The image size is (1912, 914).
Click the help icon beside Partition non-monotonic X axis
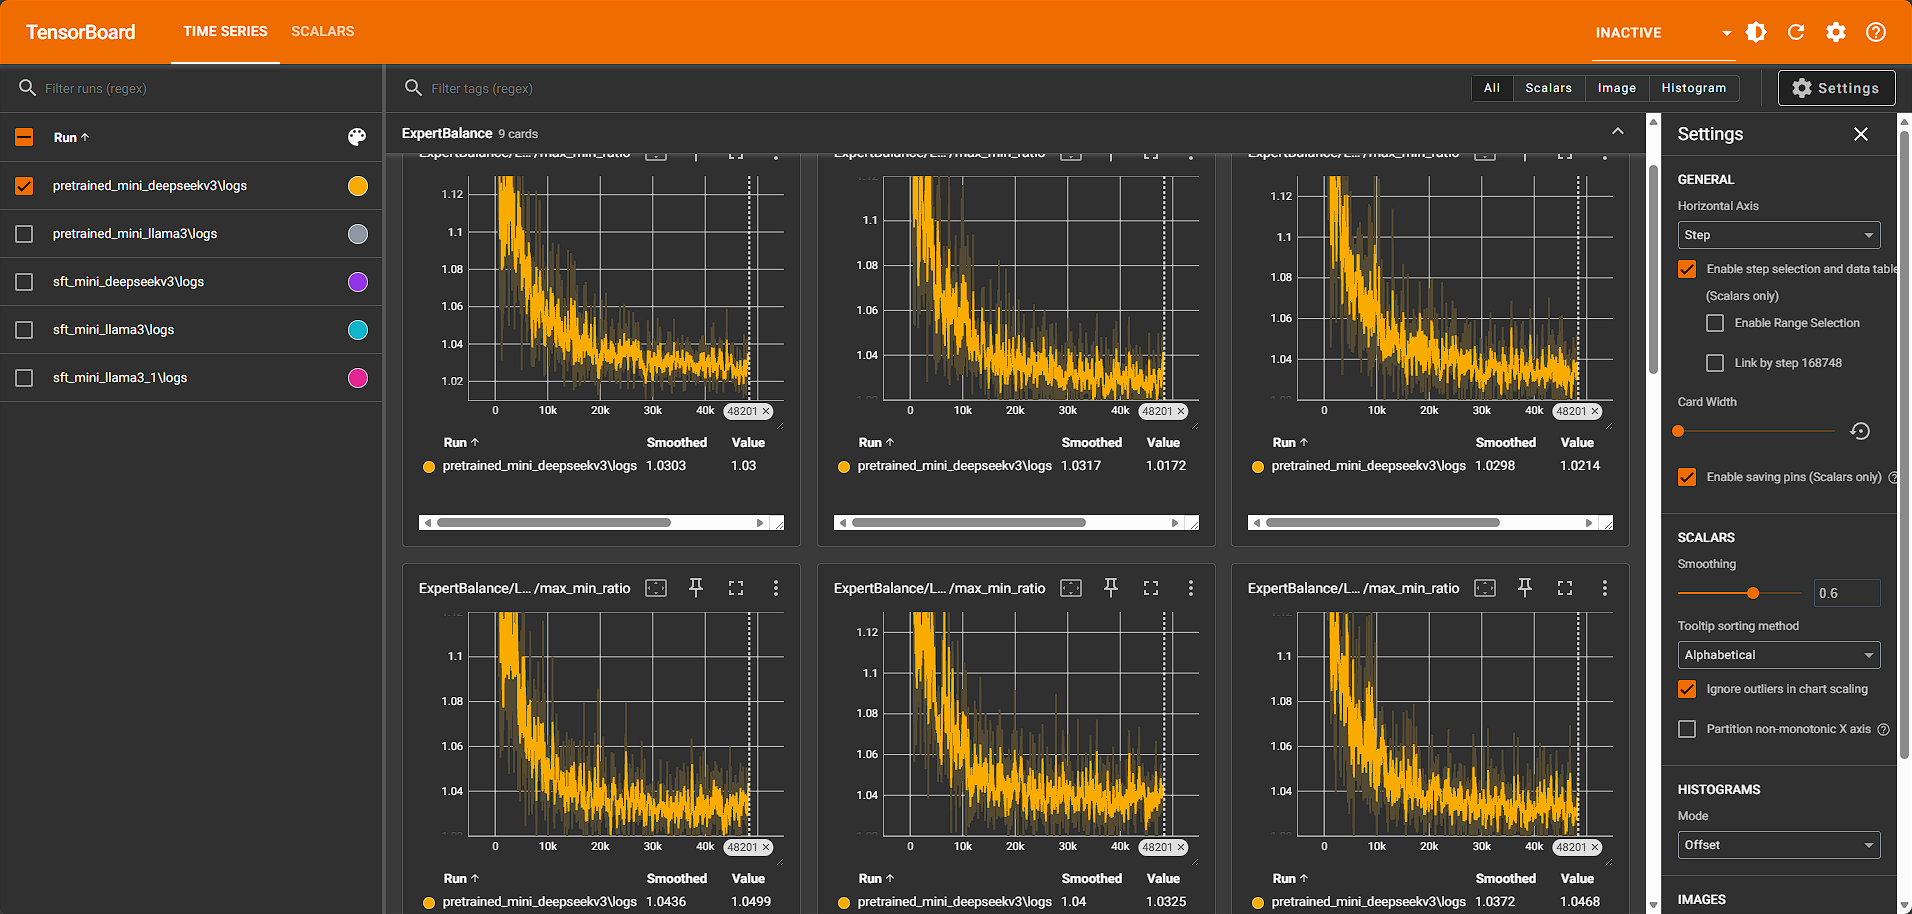[1884, 730]
